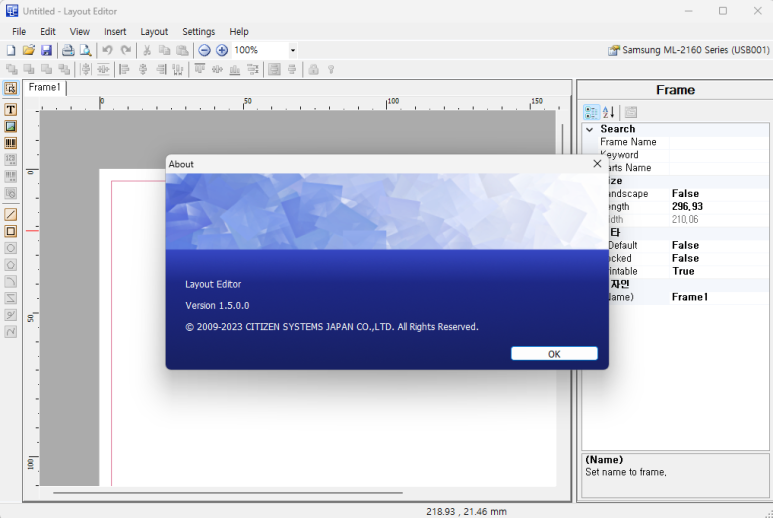Click the Frame Name search field
The height and width of the screenshot is (518, 773).
pos(718,142)
